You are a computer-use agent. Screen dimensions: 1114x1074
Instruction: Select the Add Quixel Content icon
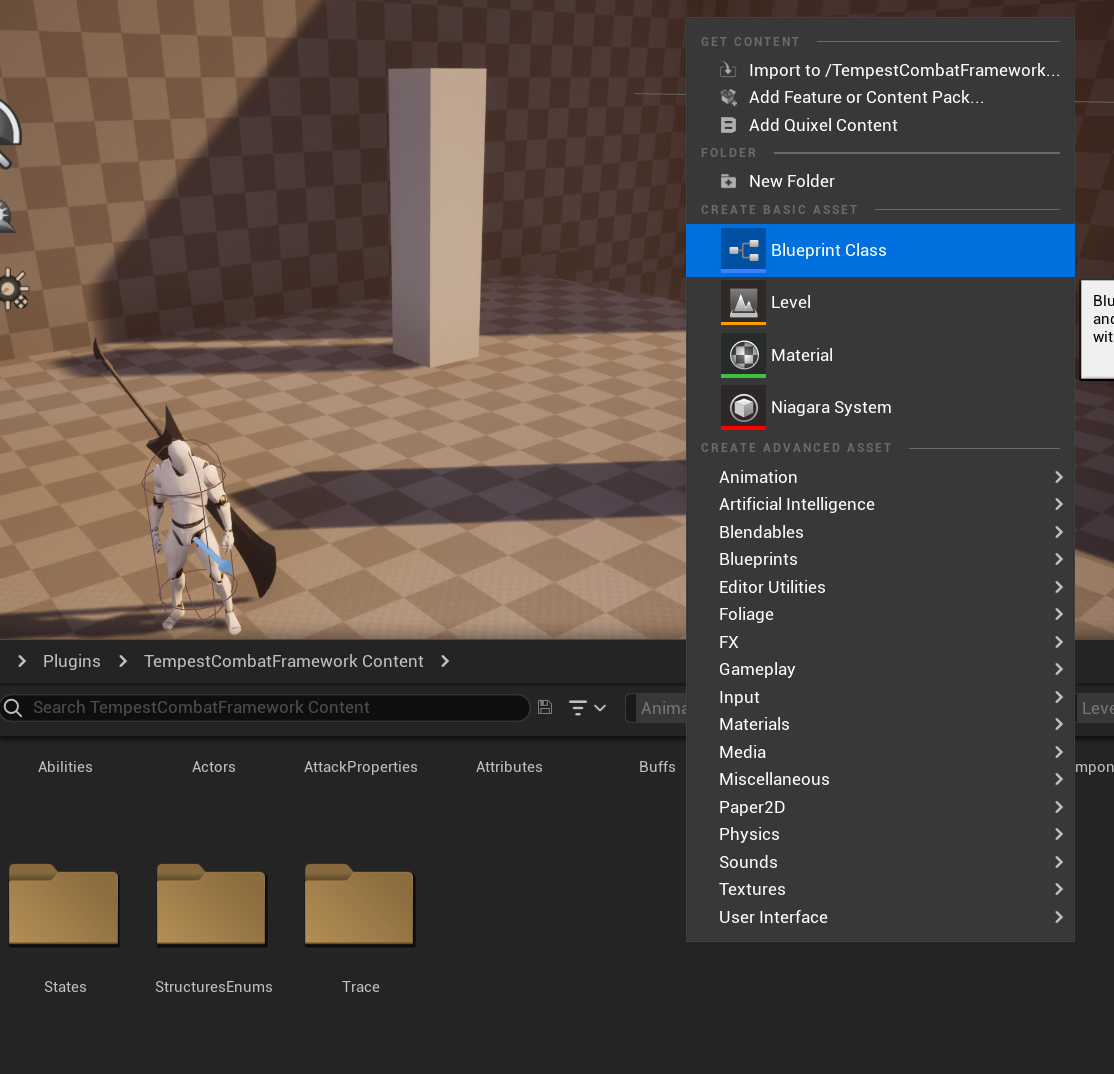pyautogui.click(x=728, y=124)
